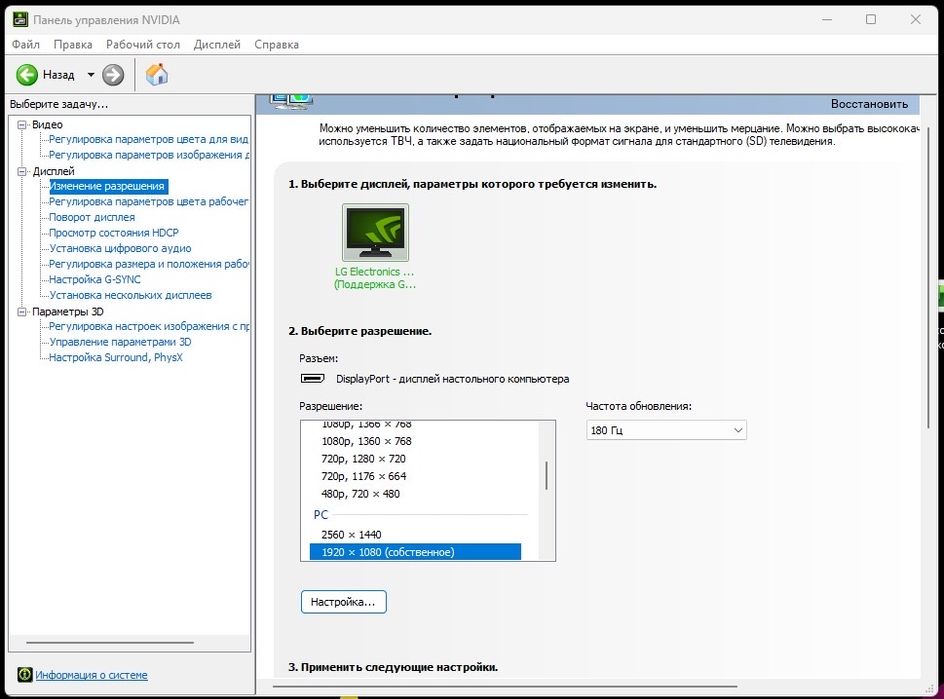Select resolution 1080p, 1360 × 768
This screenshot has height=699, width=944.
pos(367,441)
